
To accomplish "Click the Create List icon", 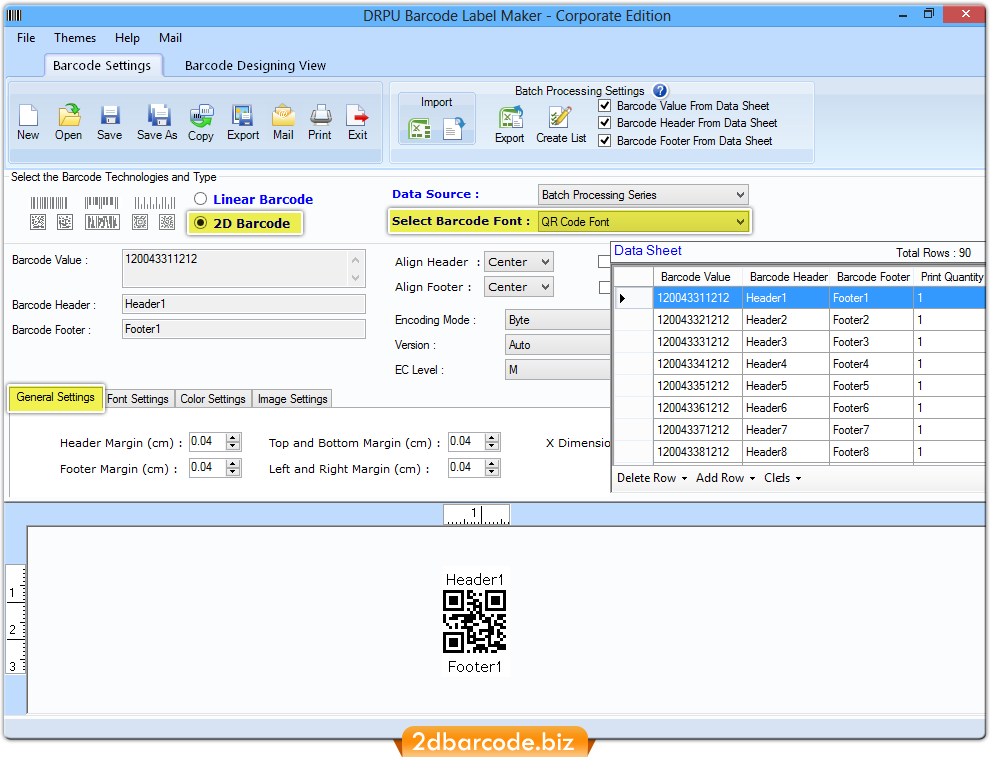I will (x=560, y=117).
